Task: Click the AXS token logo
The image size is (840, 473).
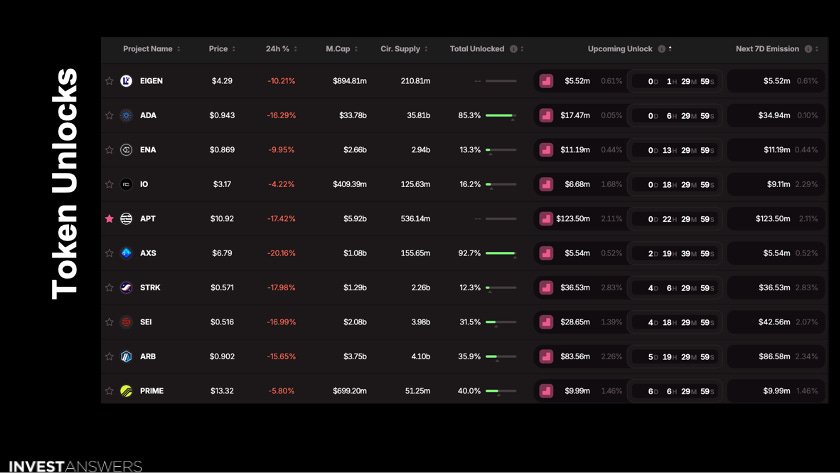Action: click(126, 253)
